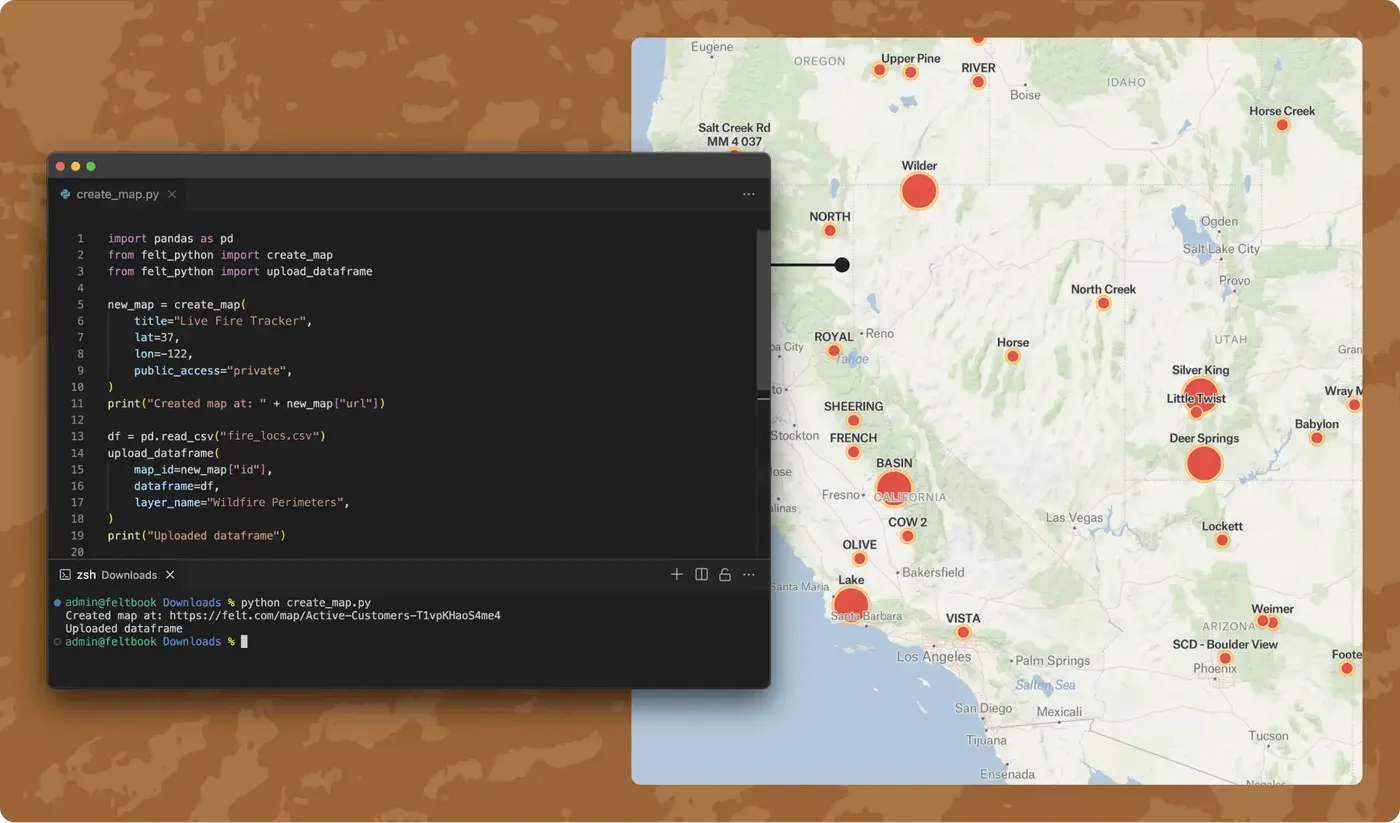Click the 'import pandas as pd' line

tap(171, 239)
